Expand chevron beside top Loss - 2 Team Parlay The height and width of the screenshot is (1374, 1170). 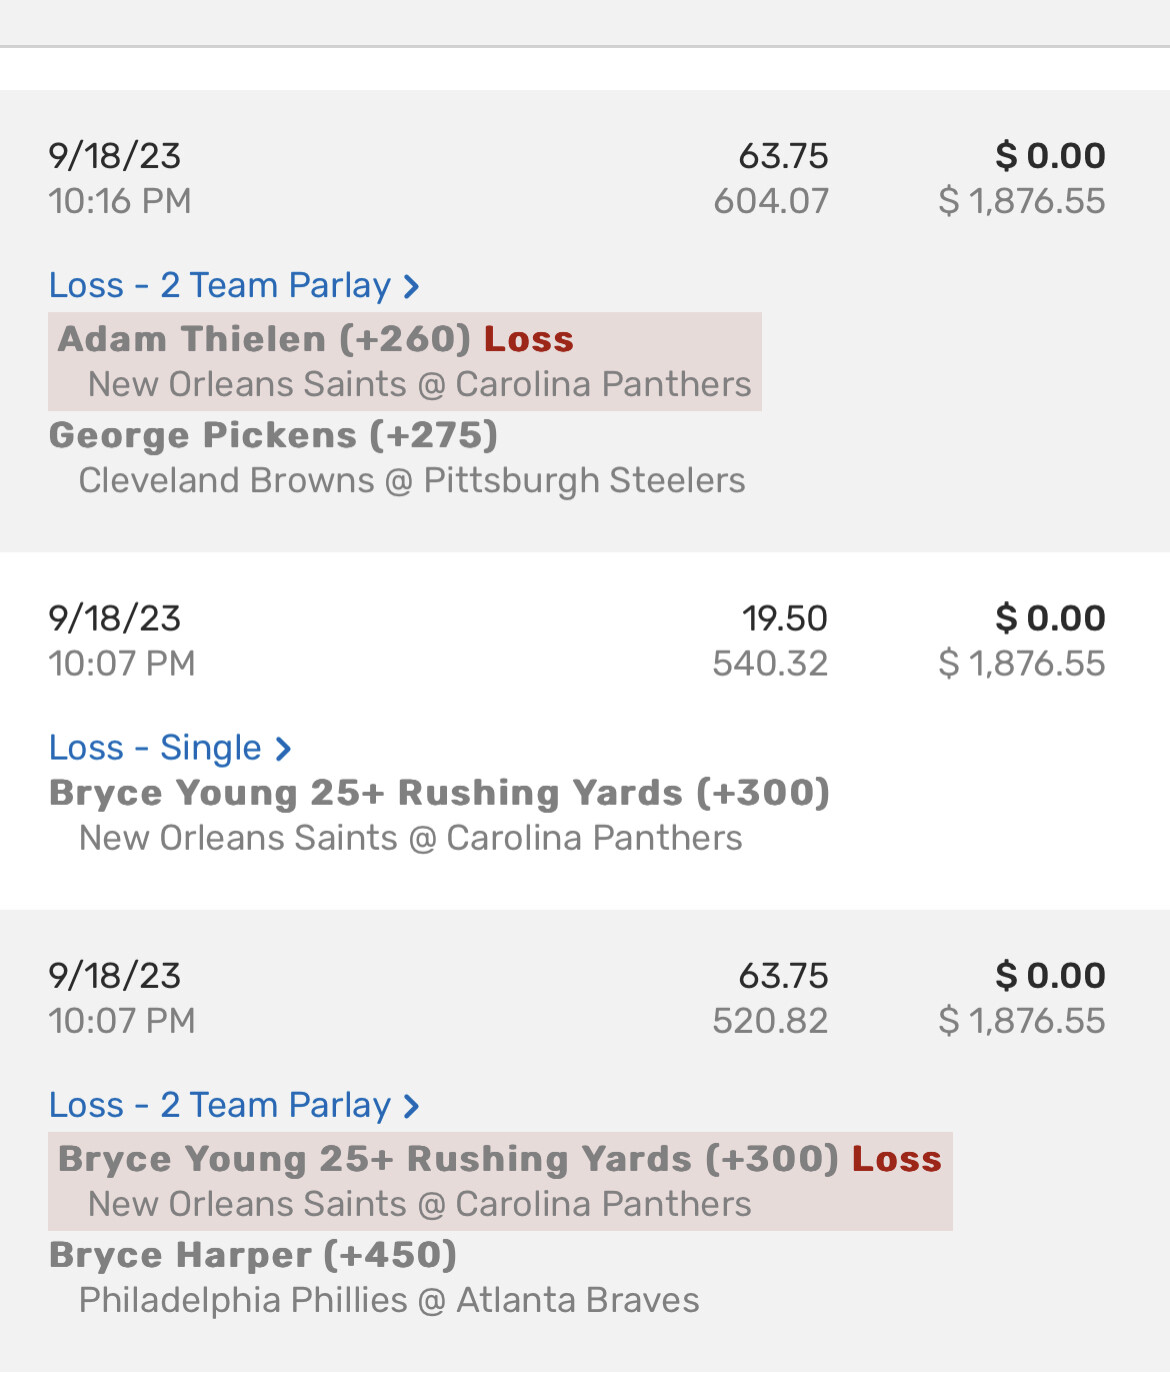tap(411, 287)
